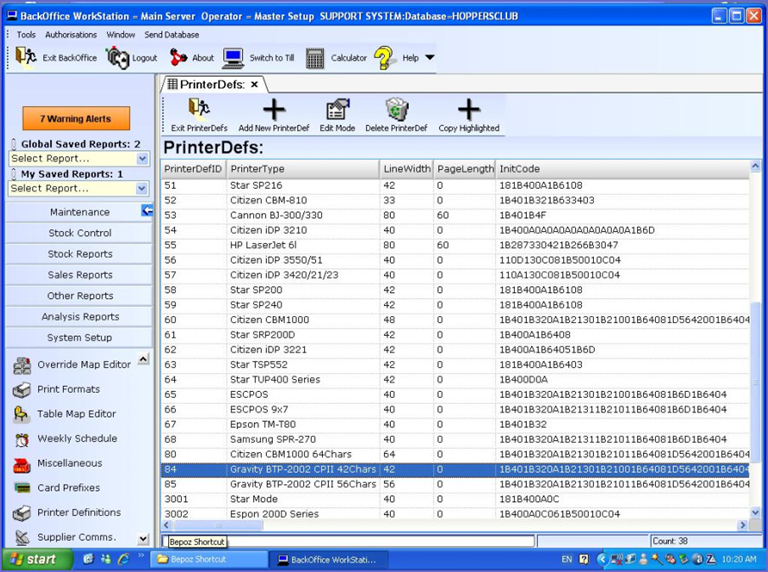Open the Authorisations menu

click(x=70, y=35)
